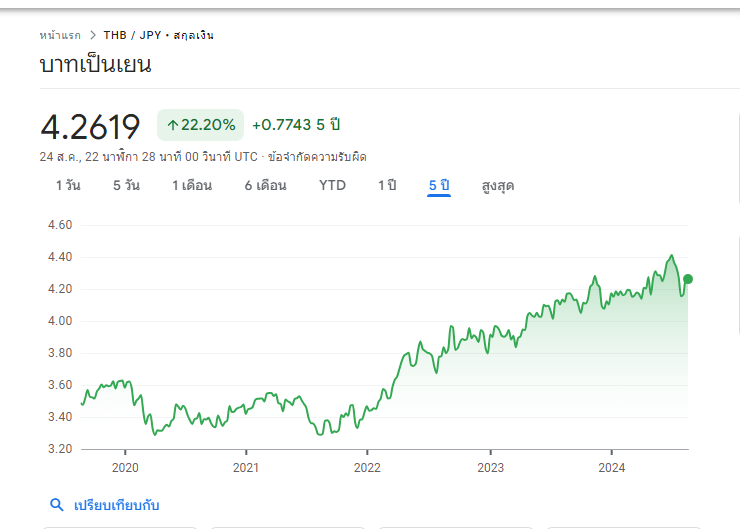Switch to the 6 เดือน range

coord(265,185)
